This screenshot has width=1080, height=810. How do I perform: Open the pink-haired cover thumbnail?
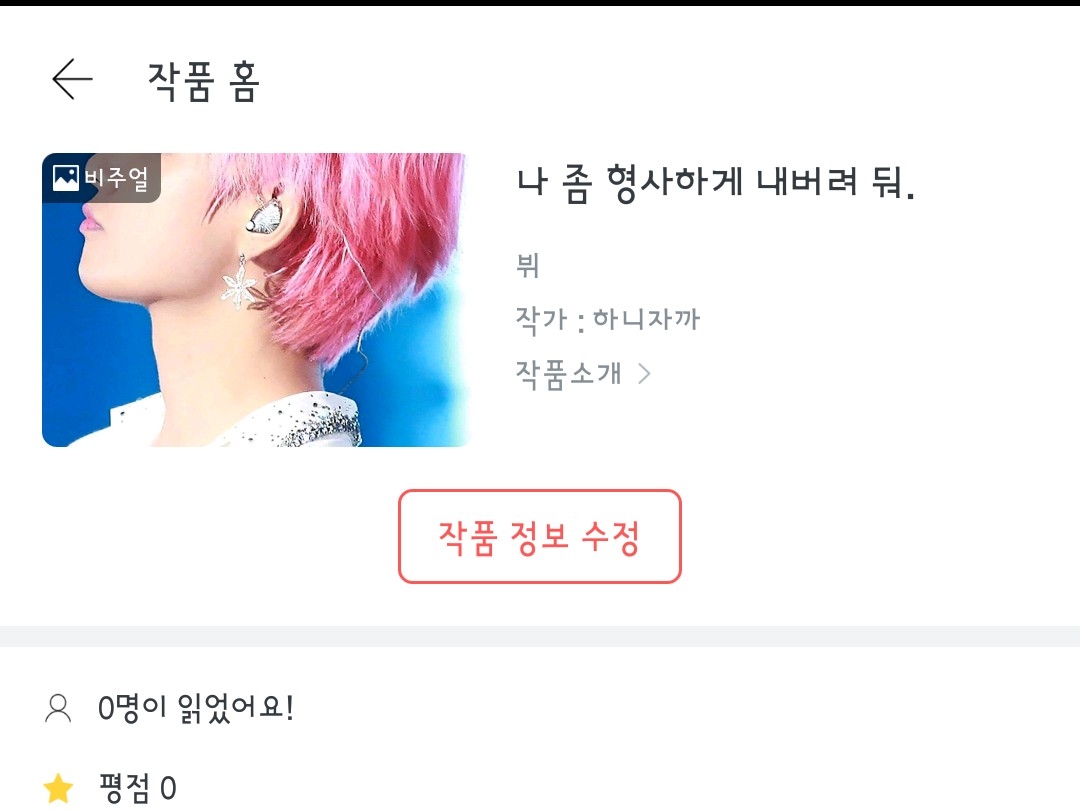[x=256, y=300]
